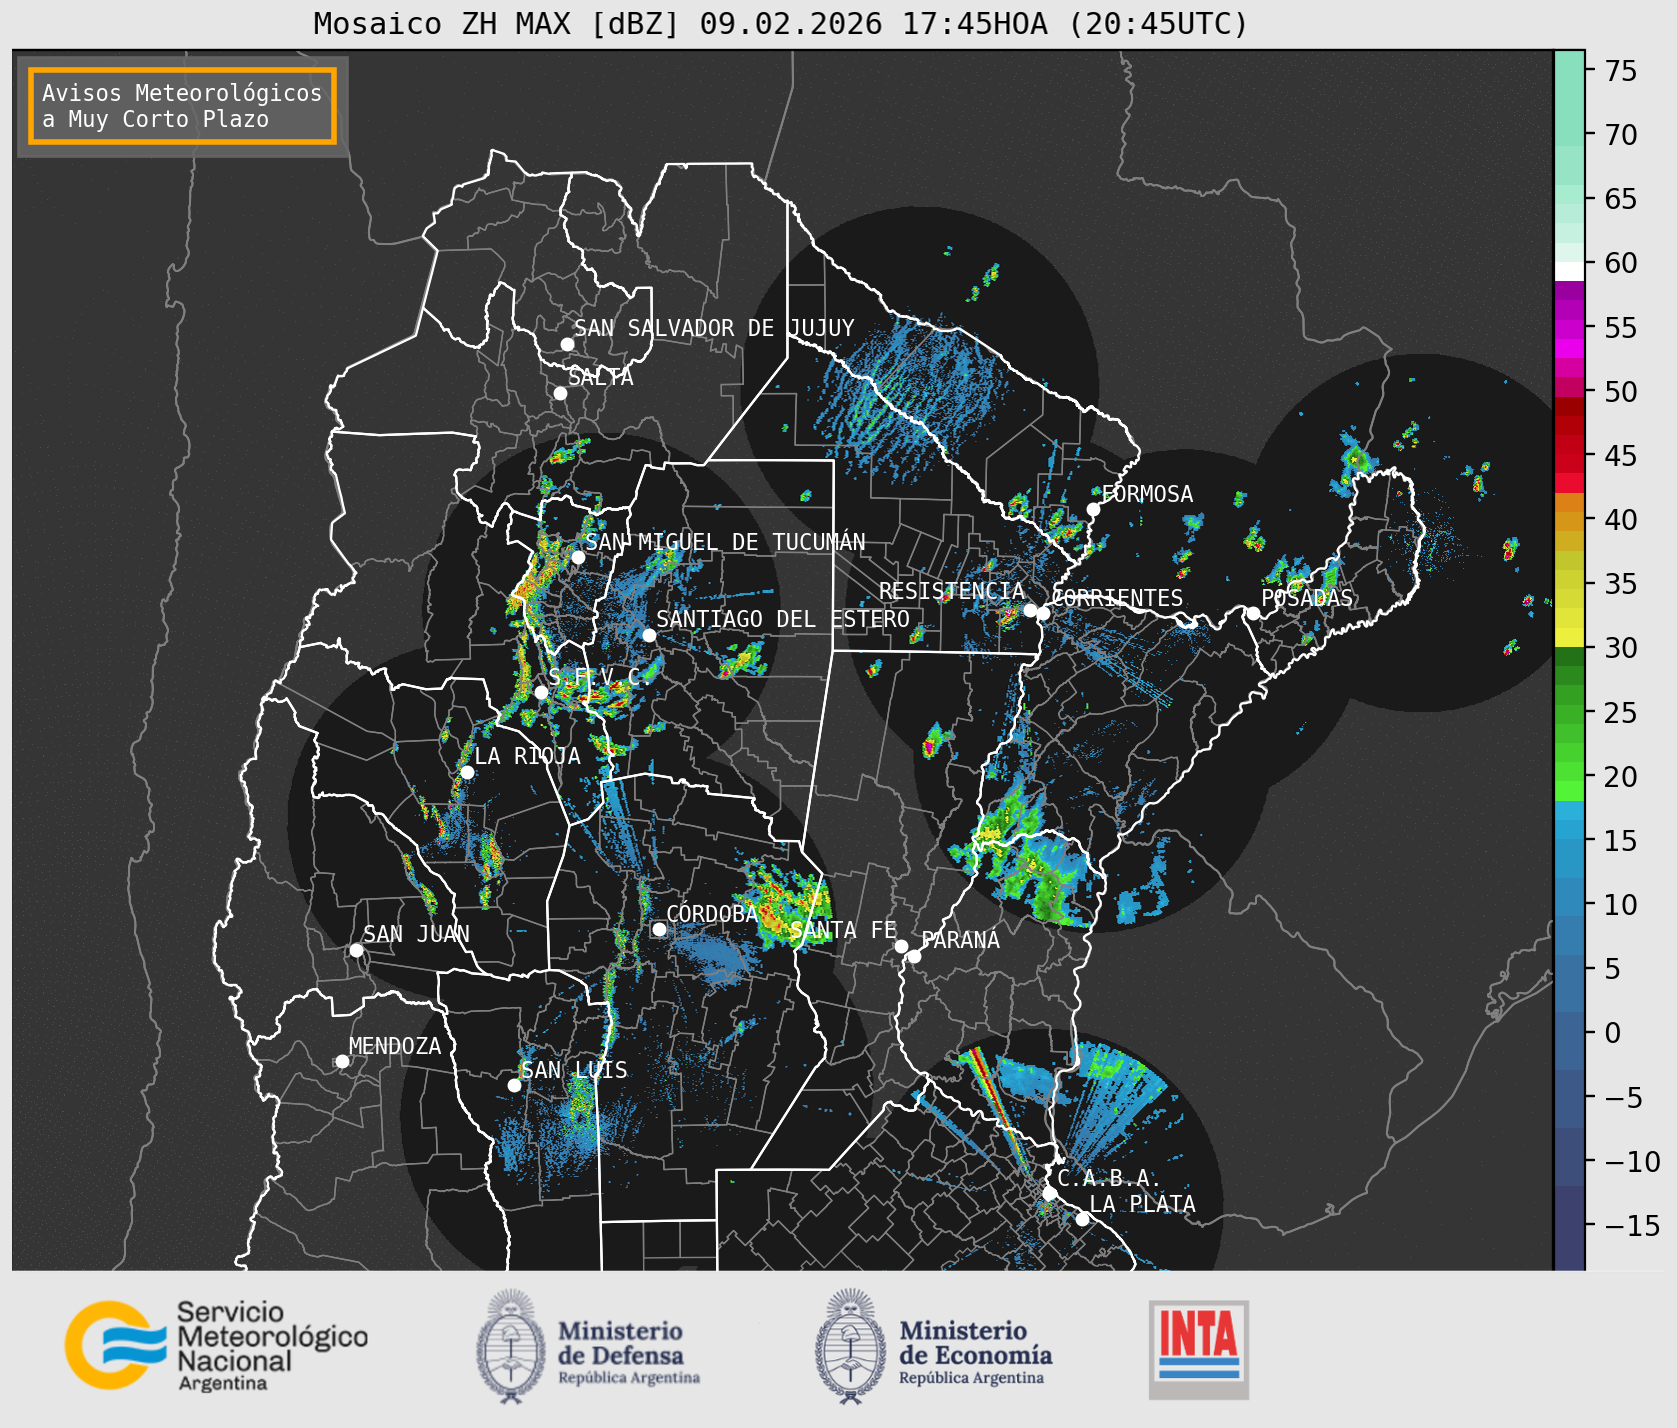The width and height of the screenshot is (1677, 1428).
Task: Click the 'PARANÁ' map label
Action: pyautogui.click(x=961, y=940)
